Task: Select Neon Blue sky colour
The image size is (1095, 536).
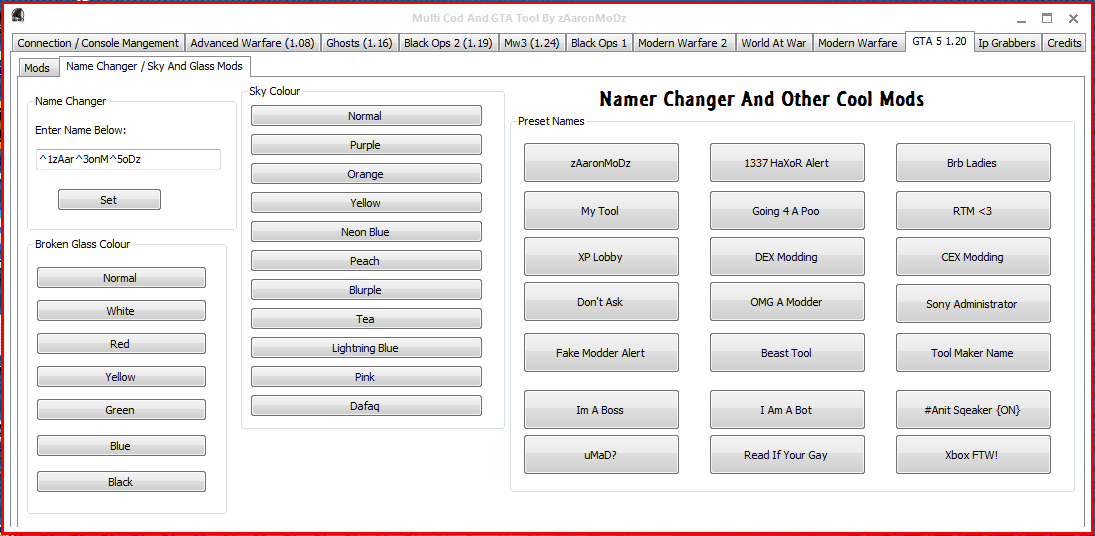Action: pos(366,232)
